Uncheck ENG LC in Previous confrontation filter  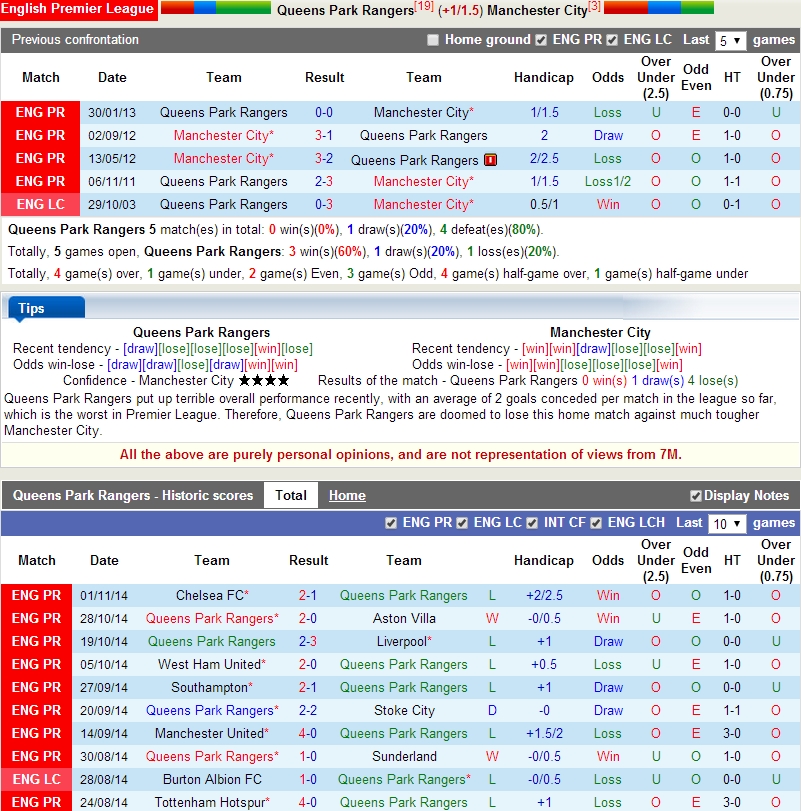(x=612, y=40)
